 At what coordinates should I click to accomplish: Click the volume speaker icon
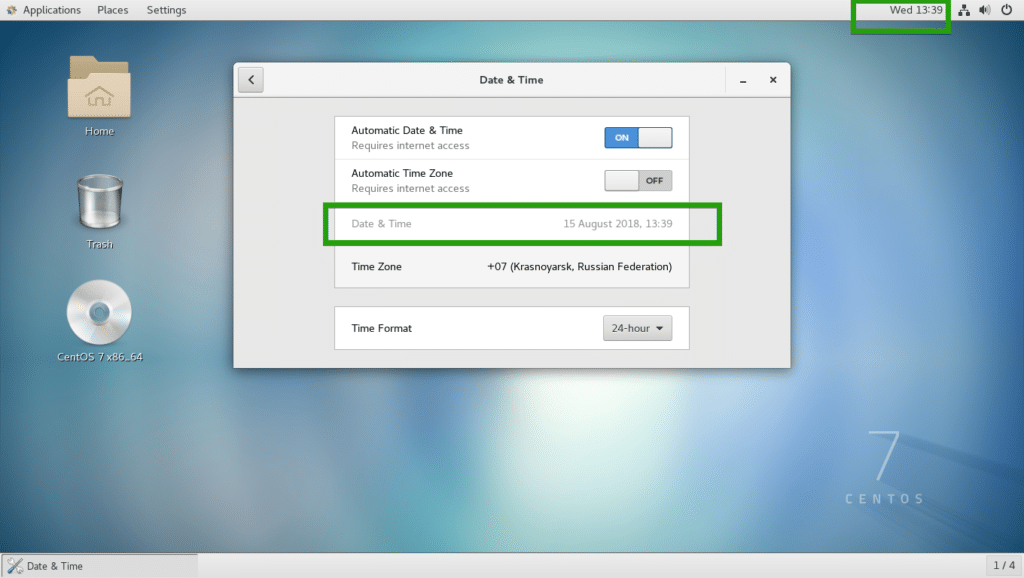pos(985,10)
